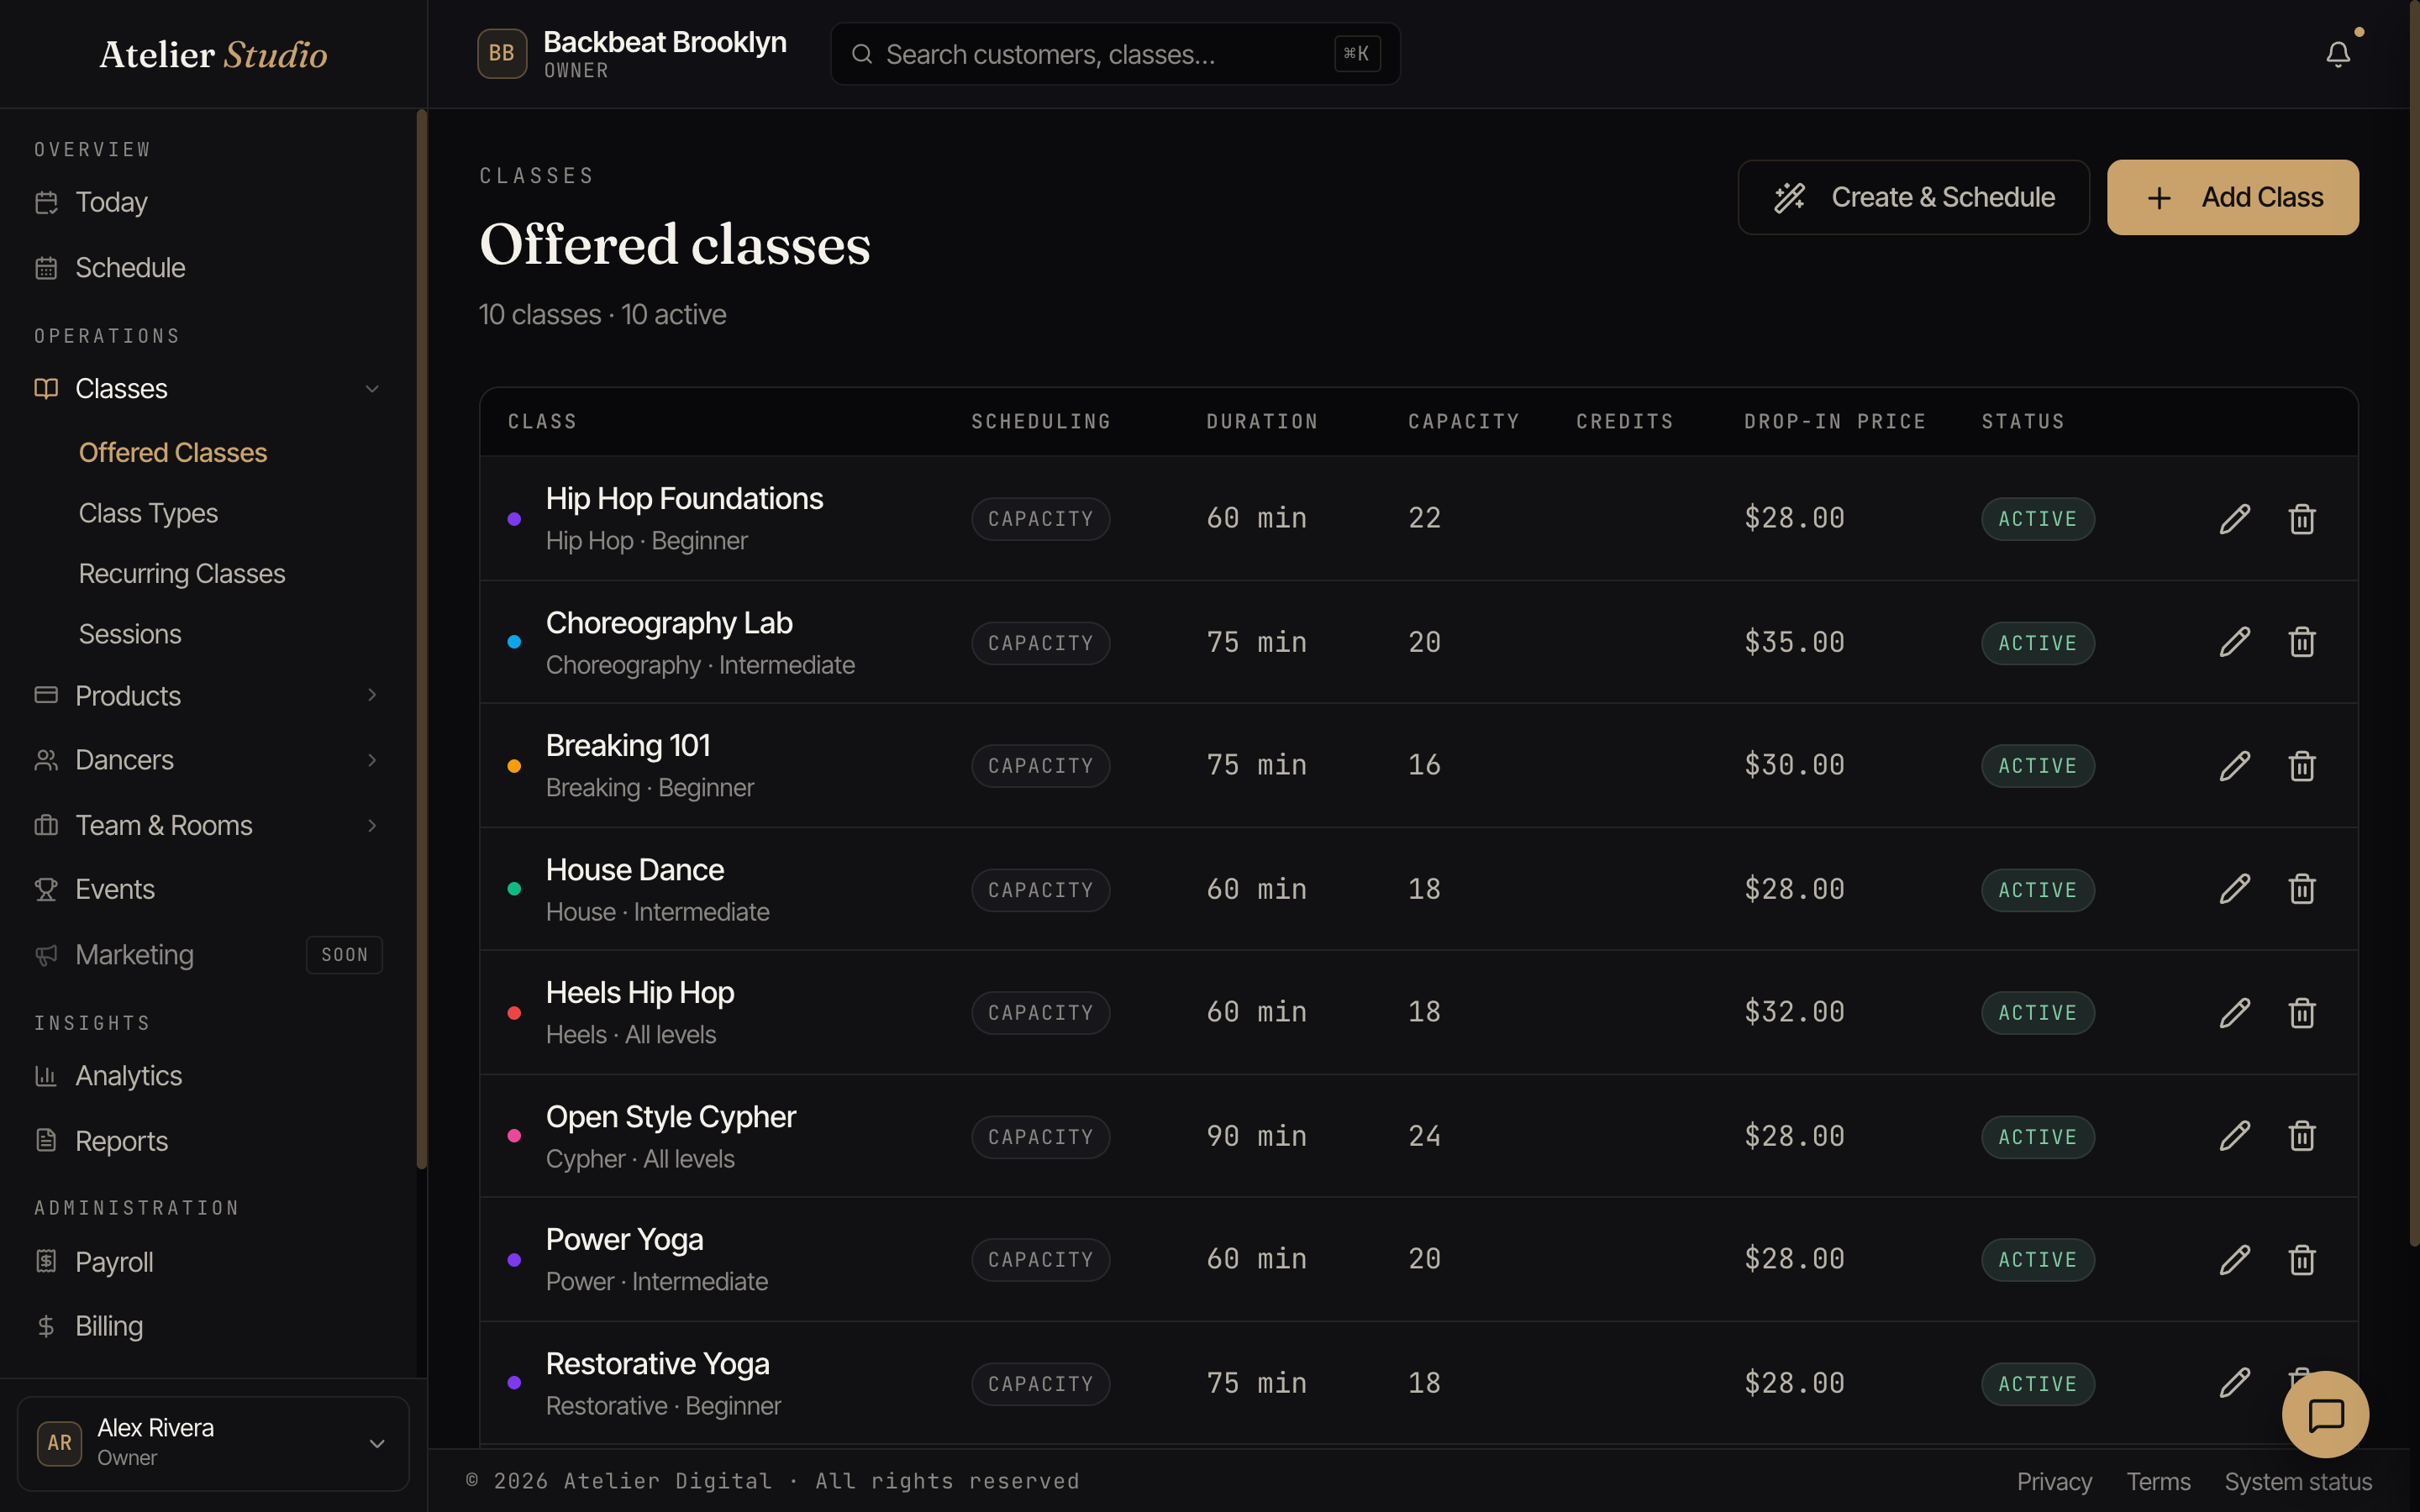Edit the Open Style Cypher class
Screen dimensions: 2420x1512
tap(2235, 1136)
